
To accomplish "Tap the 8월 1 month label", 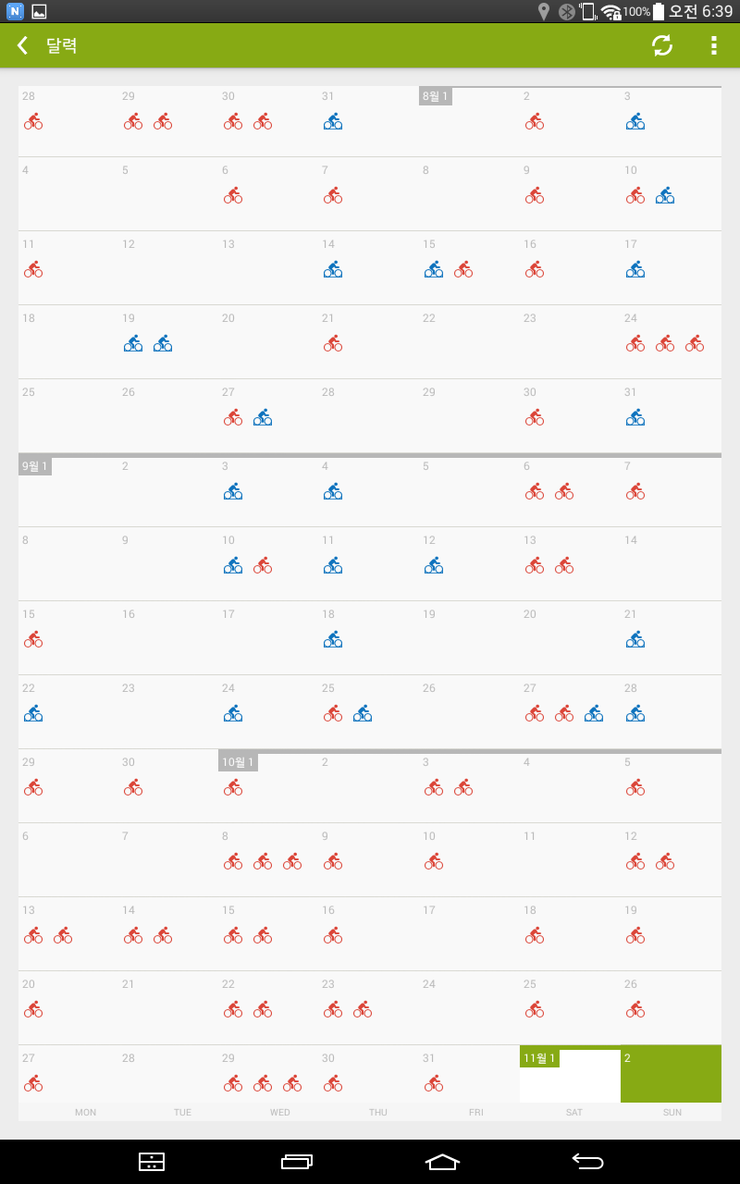I will coord(436,96).
